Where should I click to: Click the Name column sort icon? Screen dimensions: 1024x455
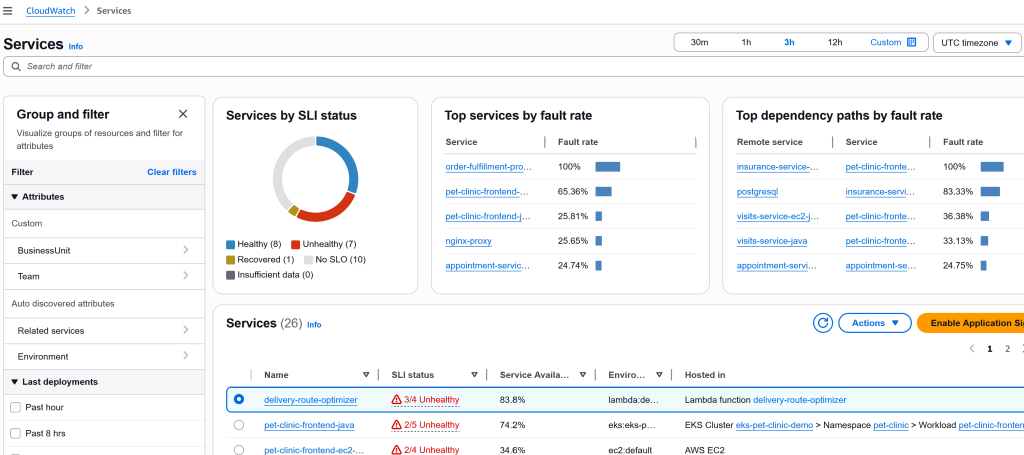click(x=365, y=375)
